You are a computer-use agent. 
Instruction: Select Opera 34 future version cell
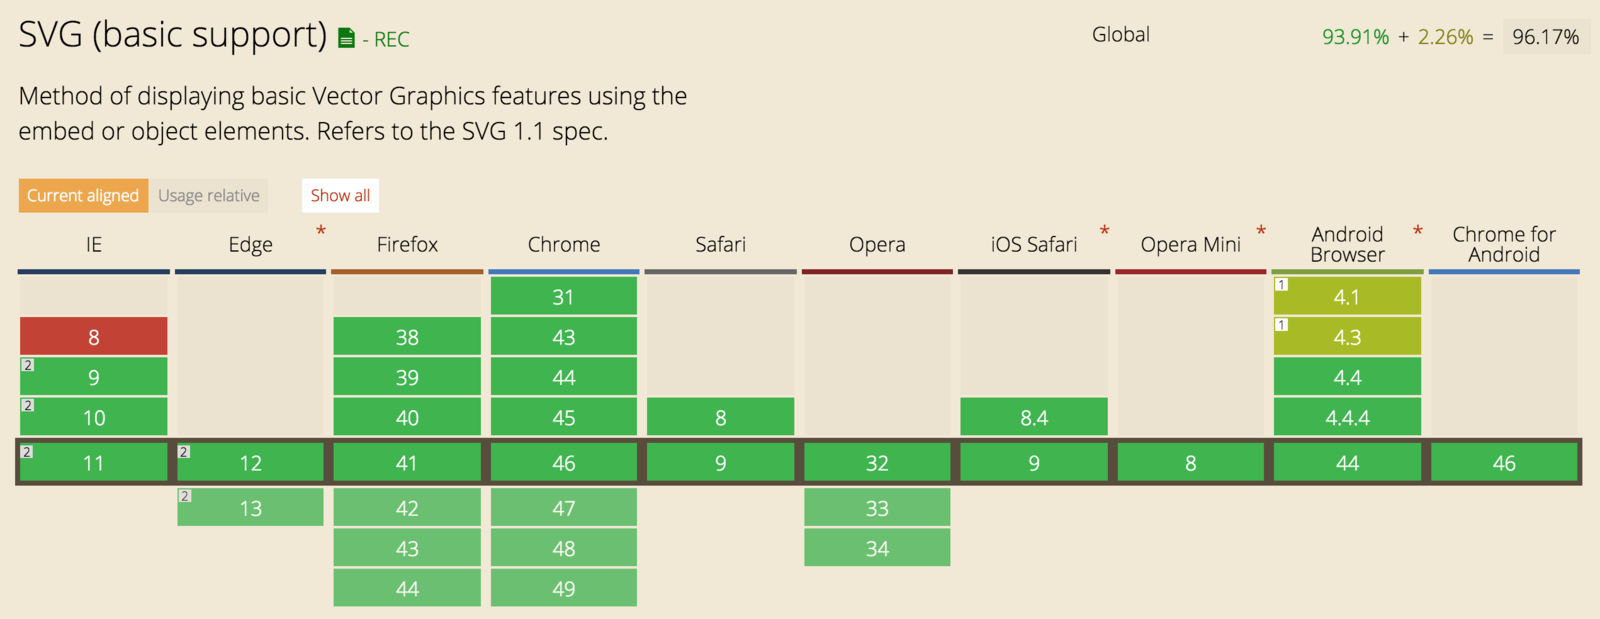click(x=877, y=548)
